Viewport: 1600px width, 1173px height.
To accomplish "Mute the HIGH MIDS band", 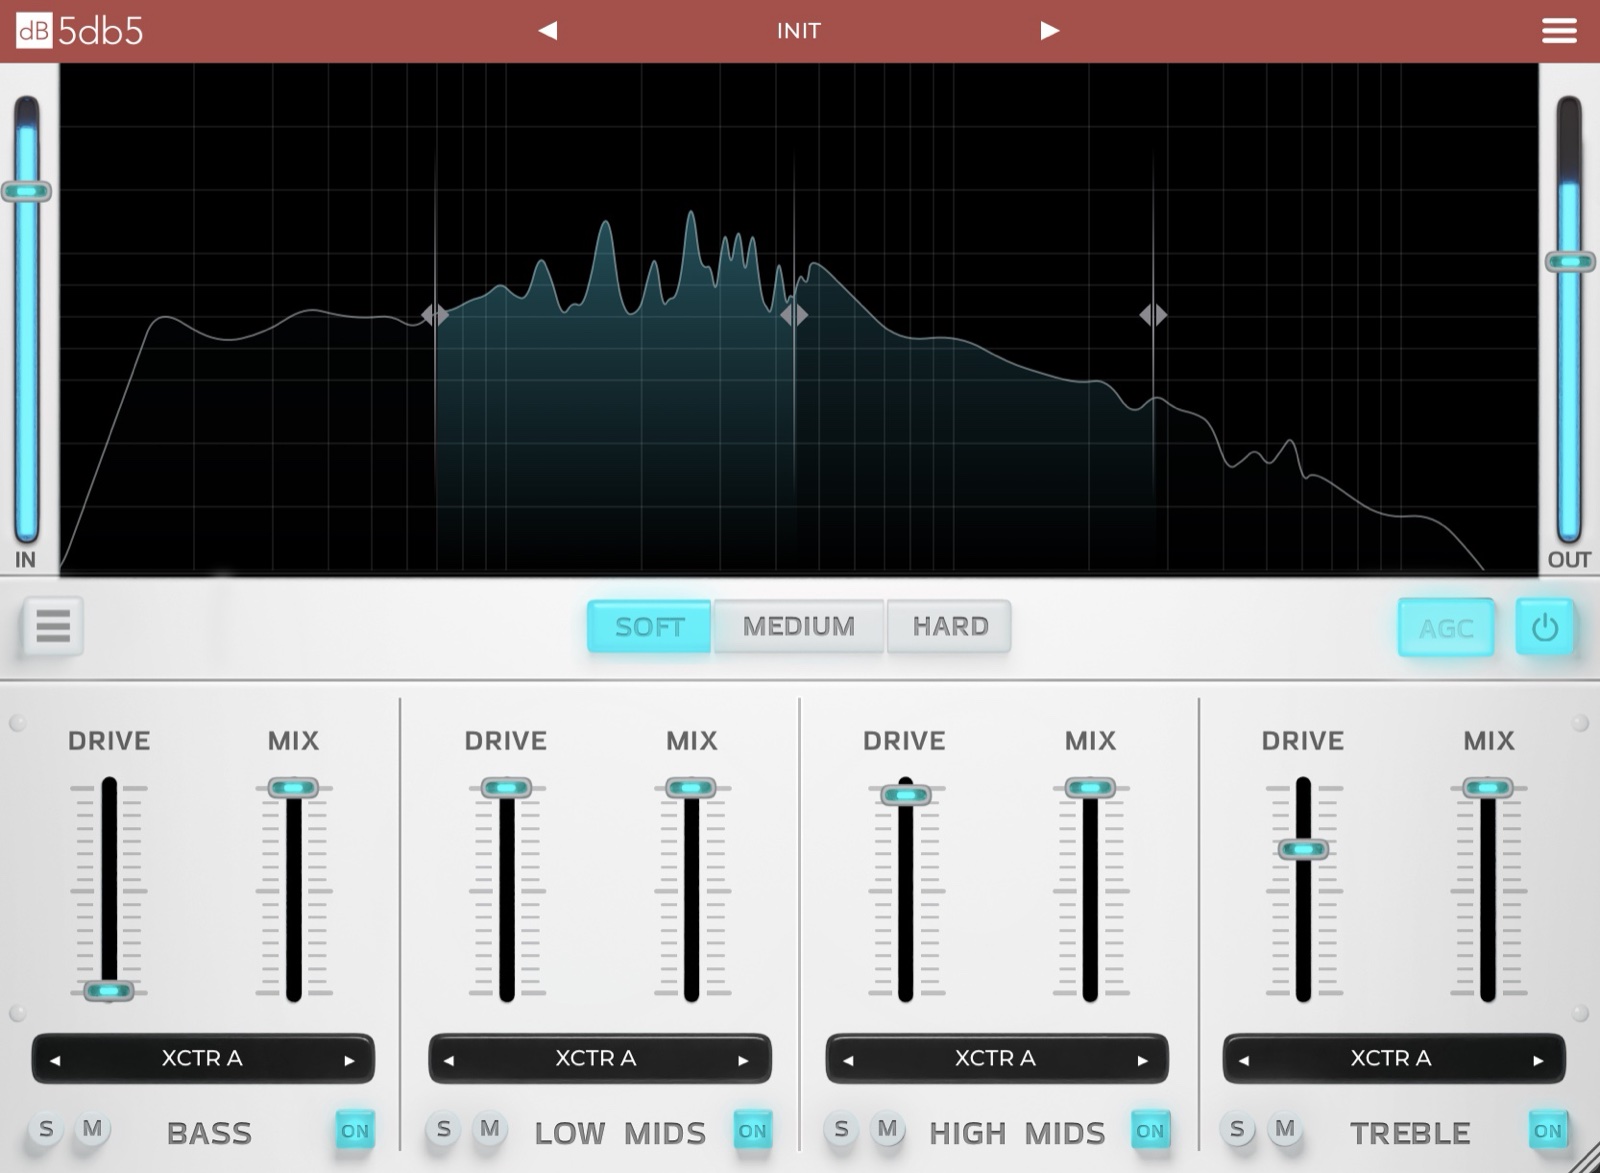I will pos(887,1130).
